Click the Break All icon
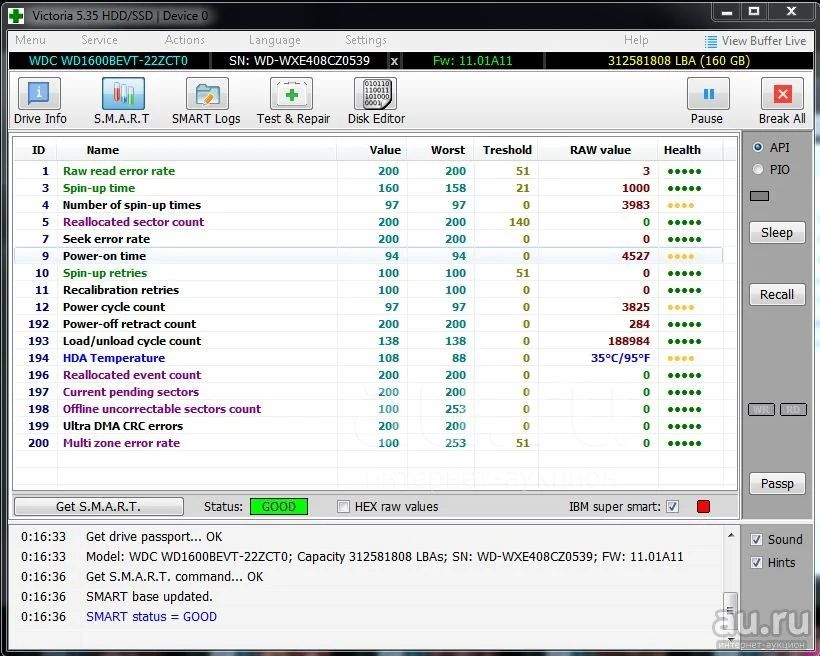This screenshot has height=656, width=820. point(782,94)
